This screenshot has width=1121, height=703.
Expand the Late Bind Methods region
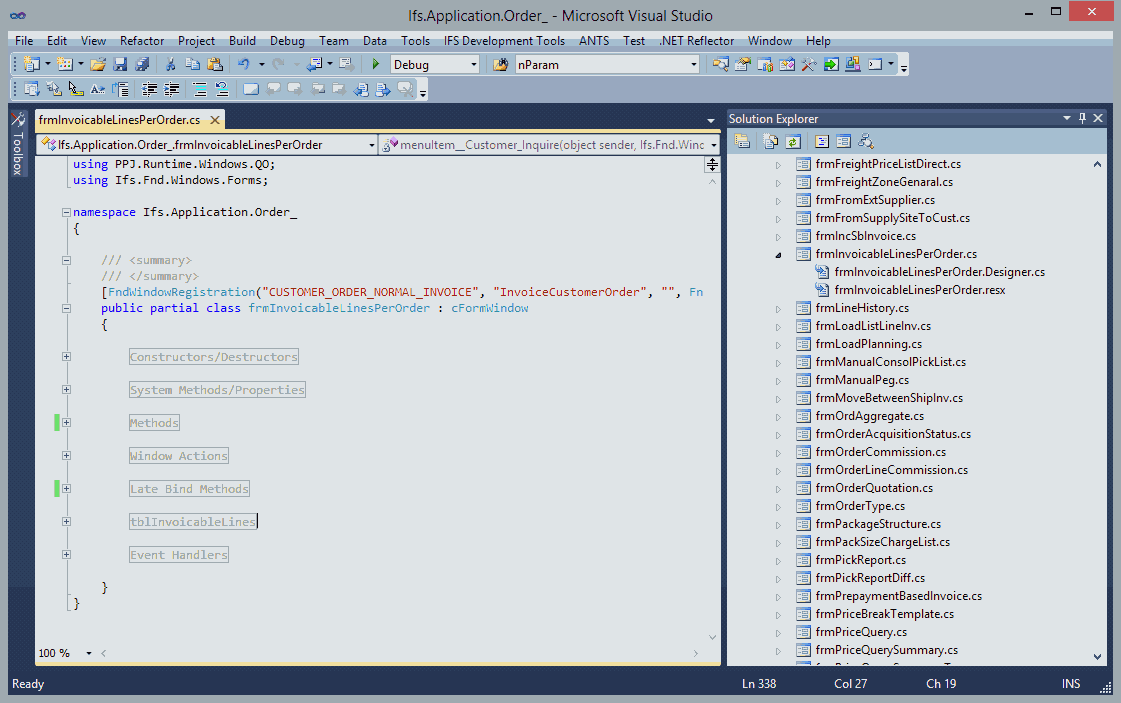pos(66,488)
